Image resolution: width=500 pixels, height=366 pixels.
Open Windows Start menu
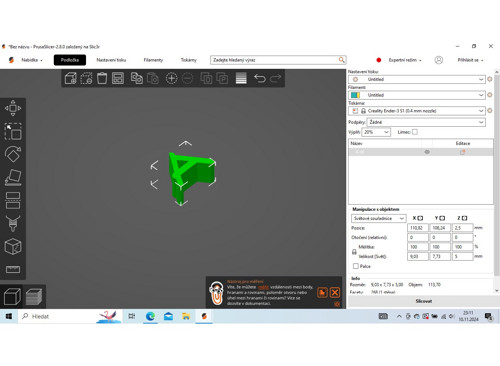(x=9, y=316)
